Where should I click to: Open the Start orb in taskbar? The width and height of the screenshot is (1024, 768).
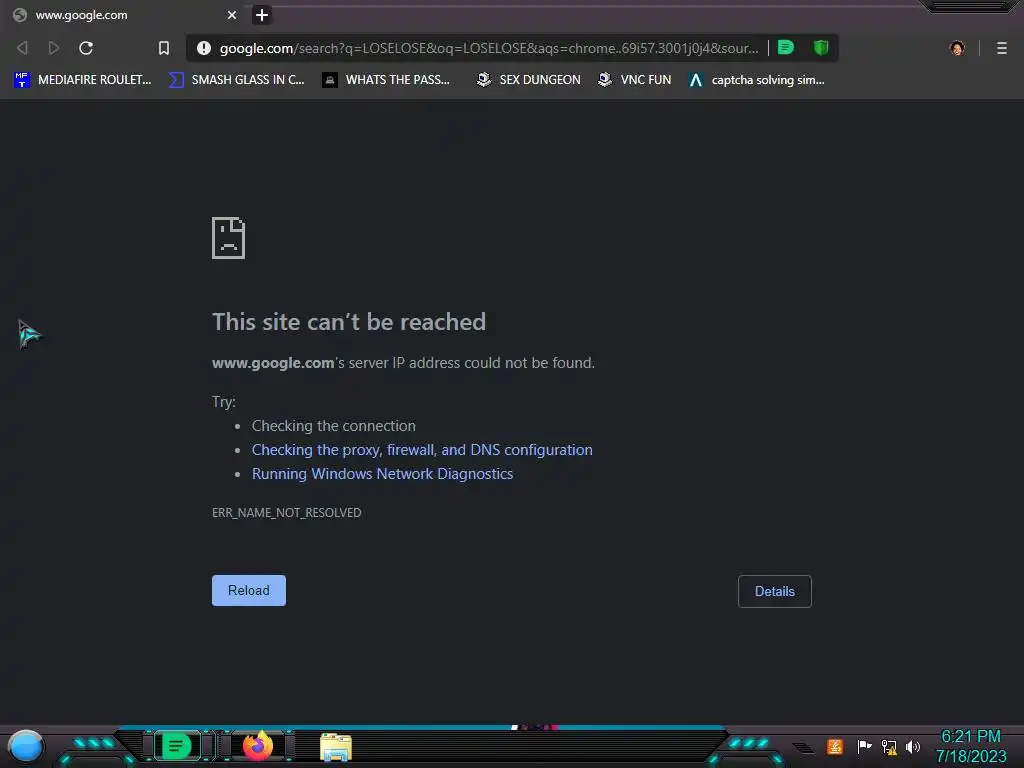point(26,747)
